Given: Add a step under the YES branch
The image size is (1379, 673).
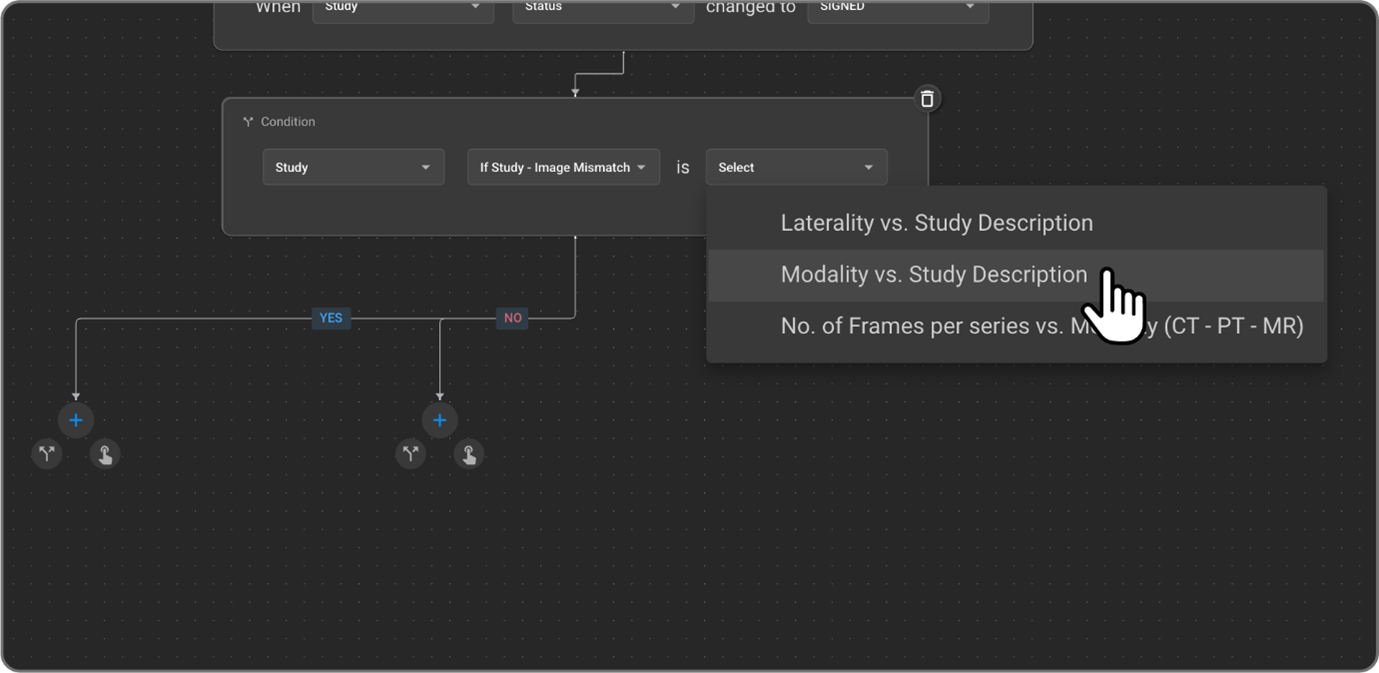Looking at the screenshot, I should pos(76,420).
